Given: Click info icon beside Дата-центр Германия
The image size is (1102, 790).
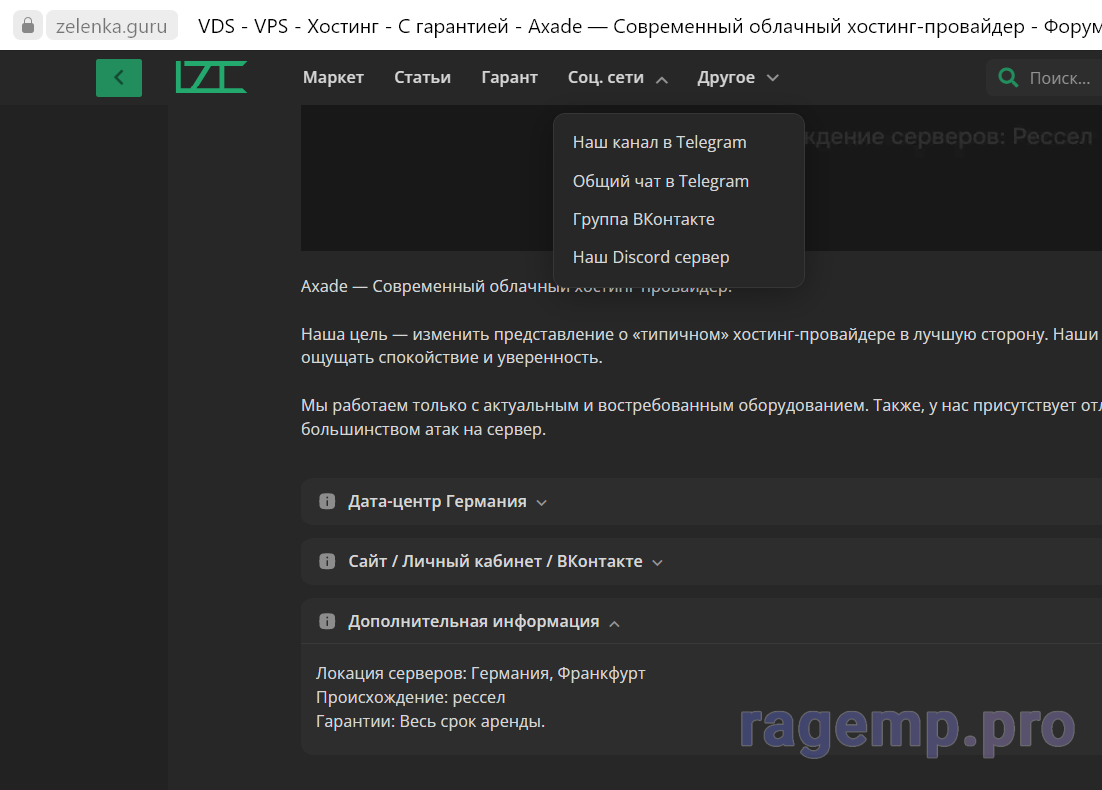Looking at the screenshot, I should point(327,502).
